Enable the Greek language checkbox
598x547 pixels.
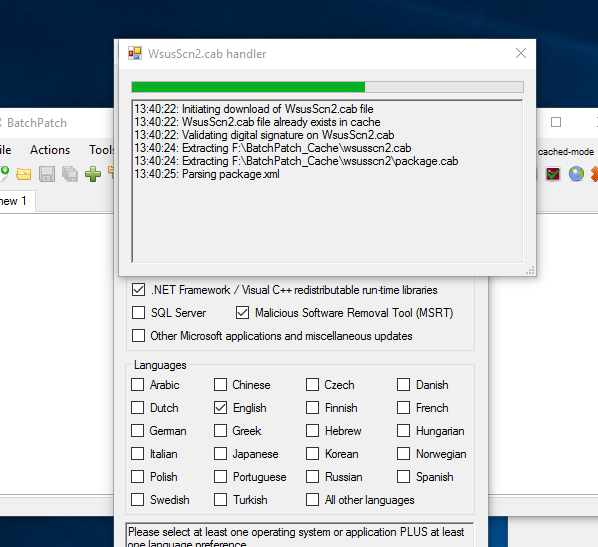coord(220,431)
